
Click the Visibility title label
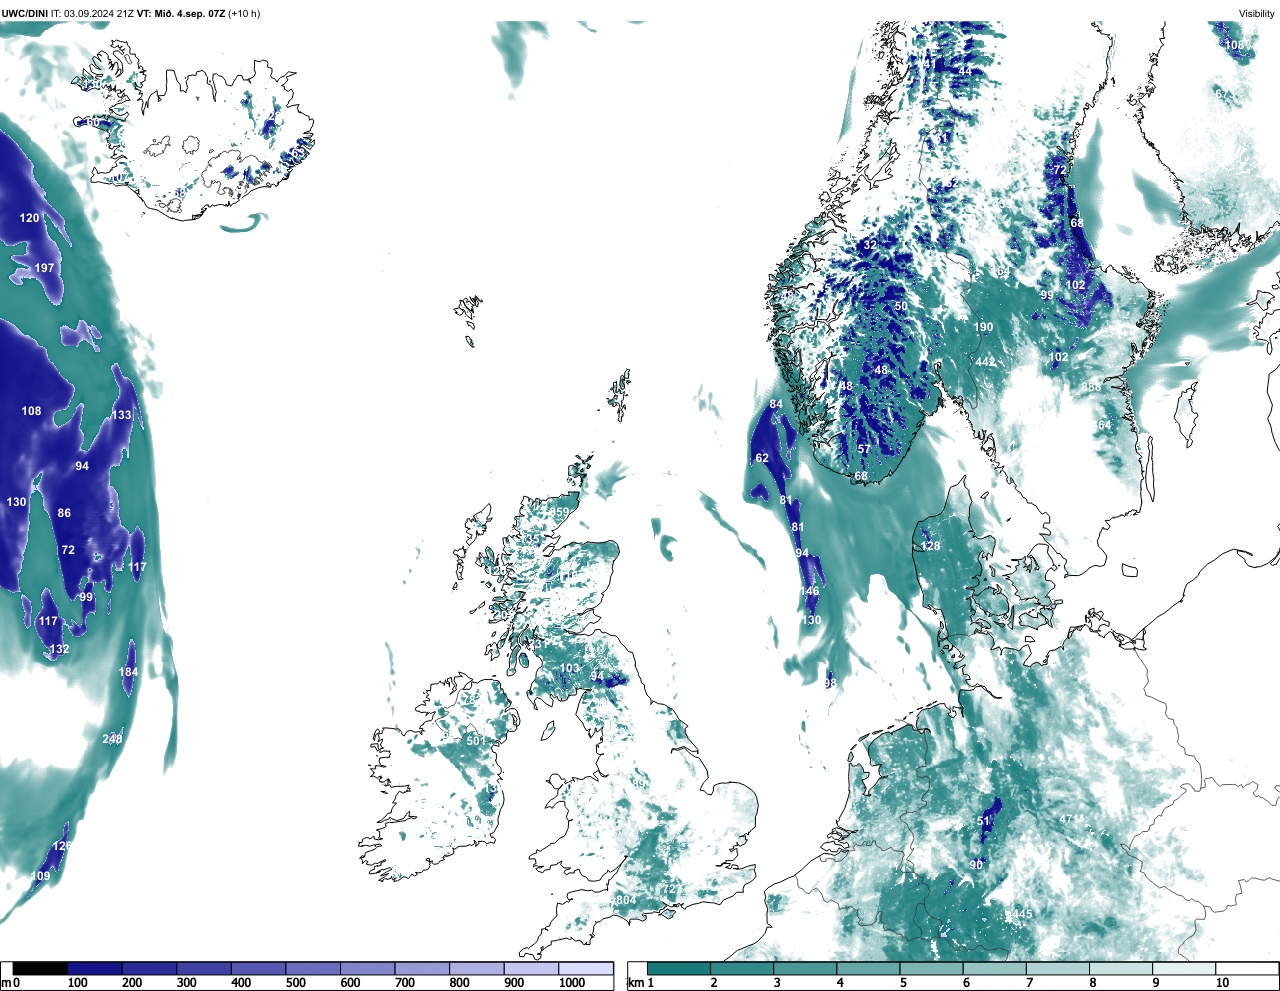[1257, 14]
